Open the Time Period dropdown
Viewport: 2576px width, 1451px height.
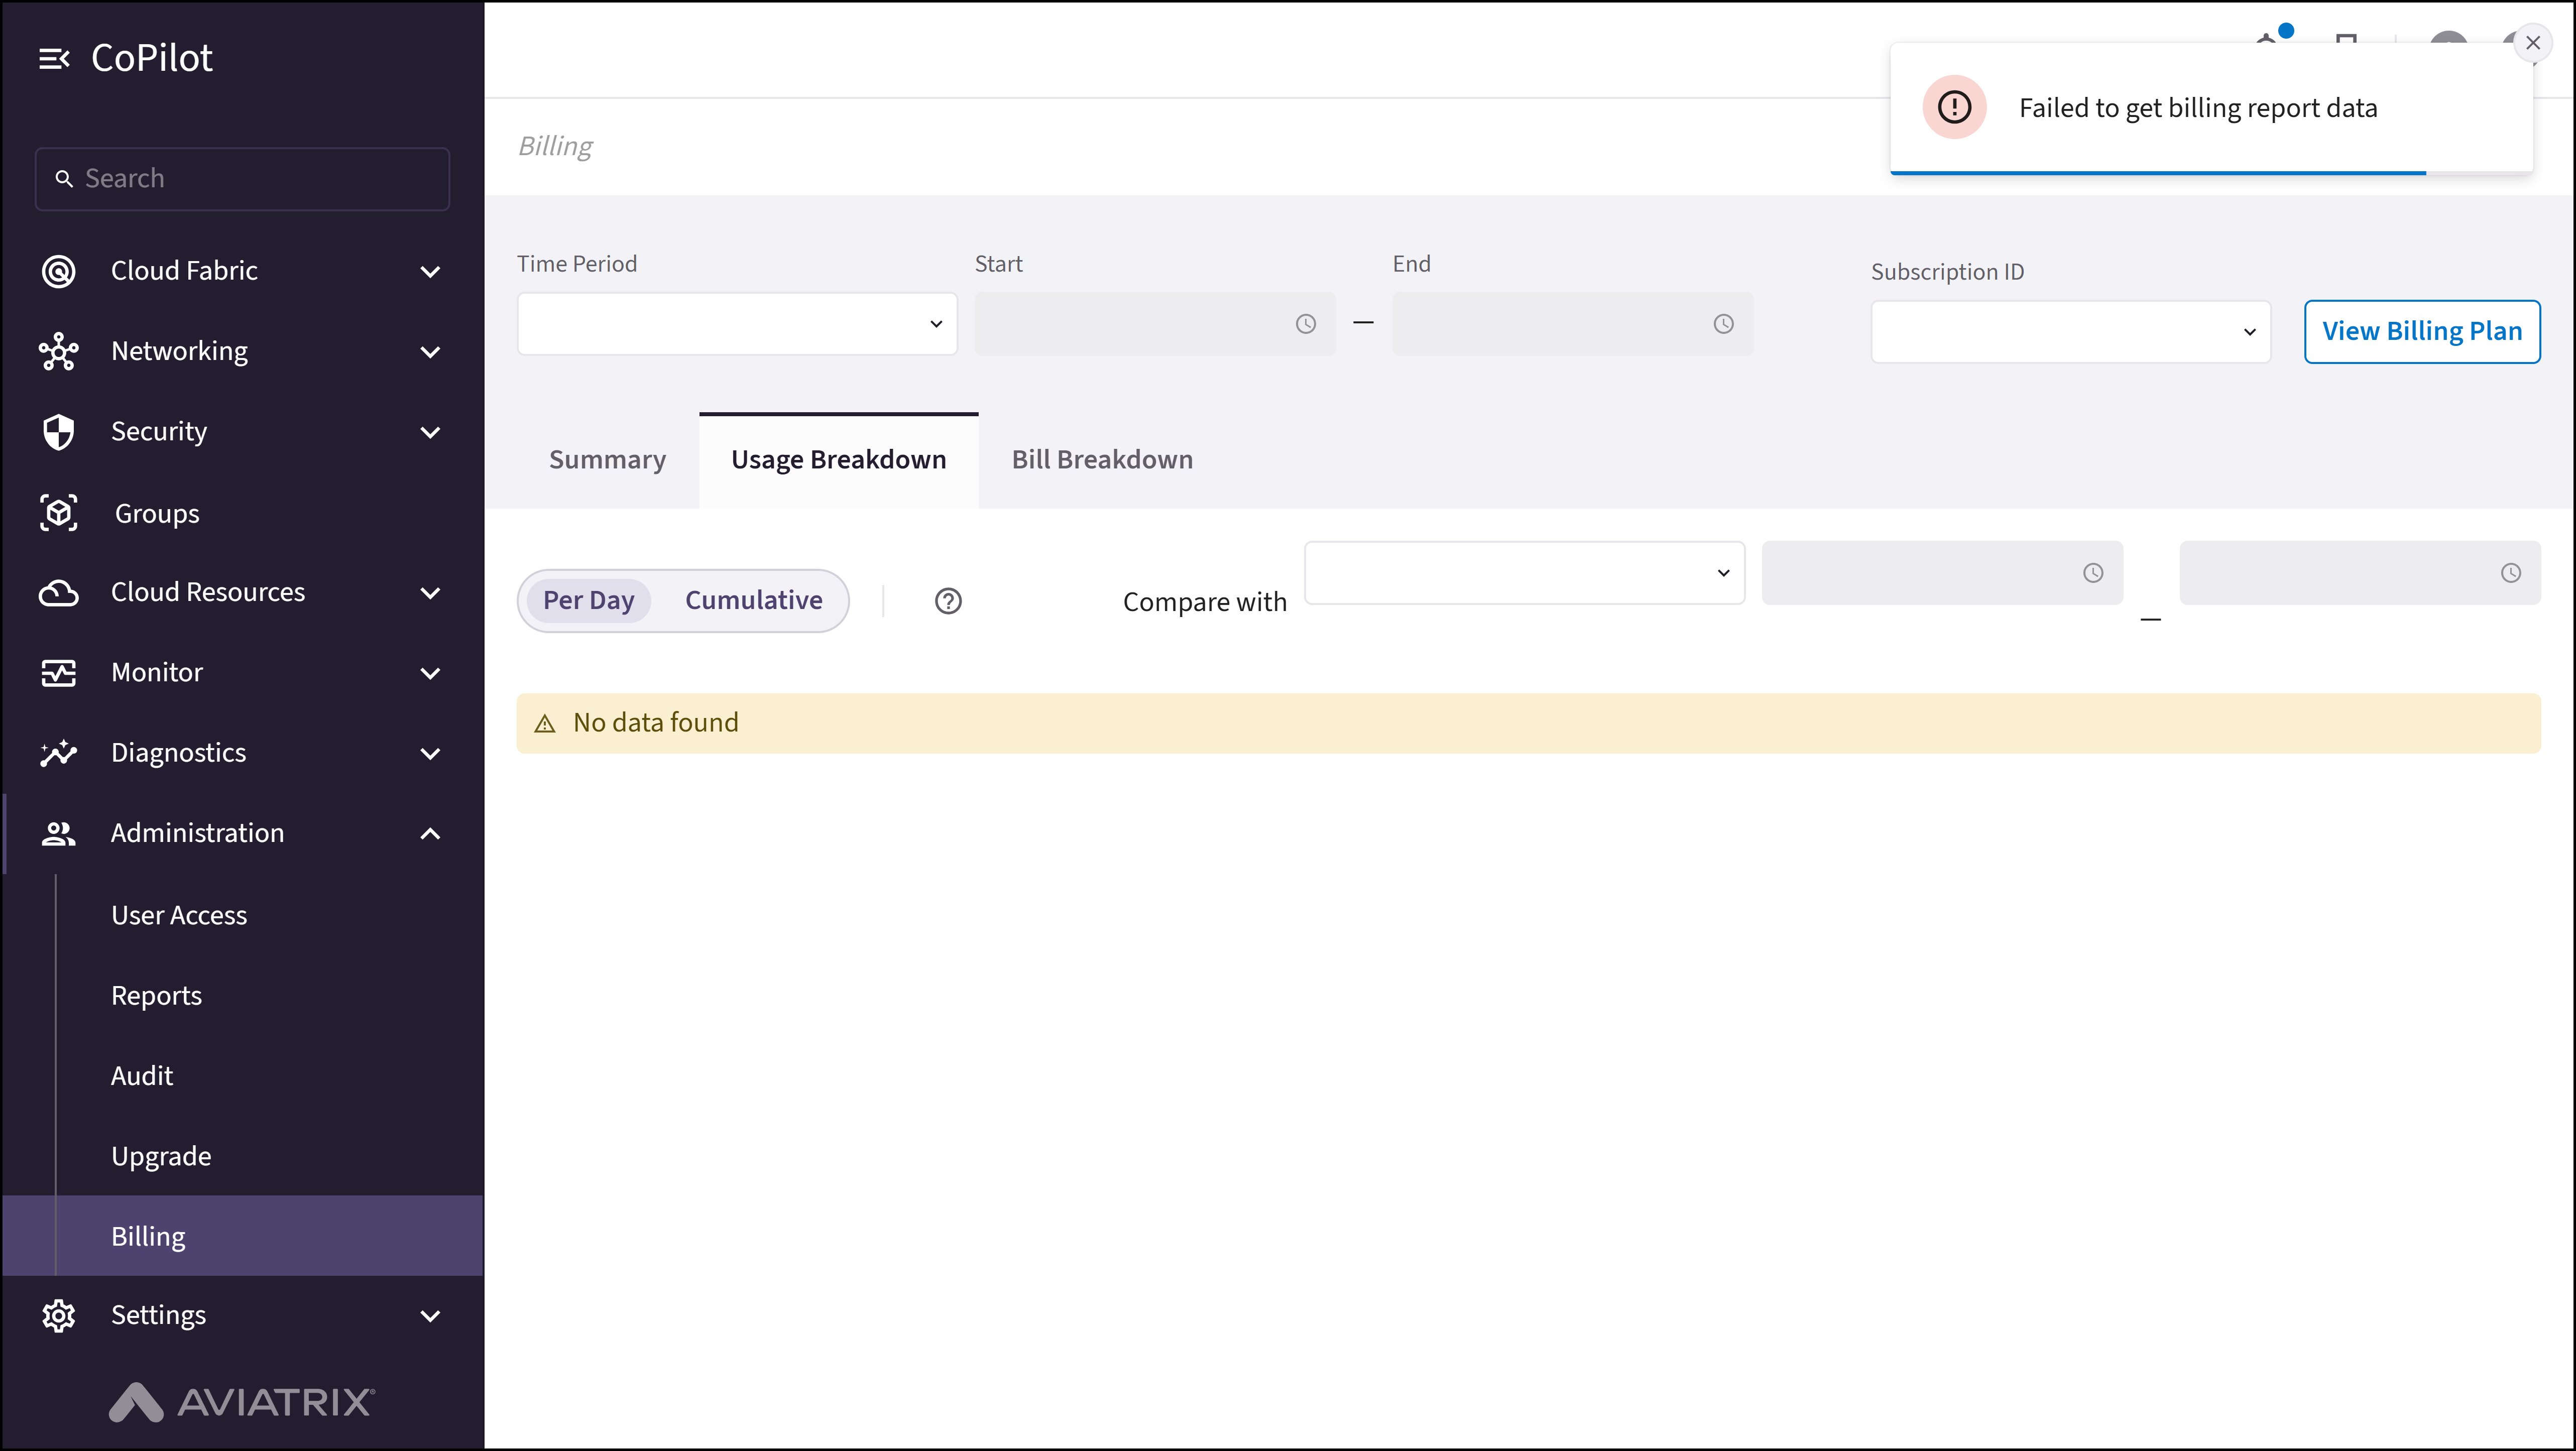pyautogui.click(x=736, y=324)
